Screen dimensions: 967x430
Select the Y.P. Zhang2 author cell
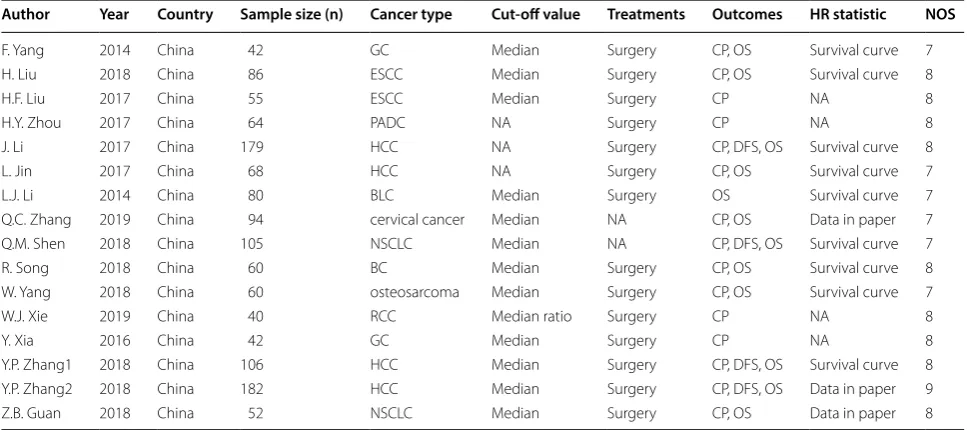tap(37, 389)
